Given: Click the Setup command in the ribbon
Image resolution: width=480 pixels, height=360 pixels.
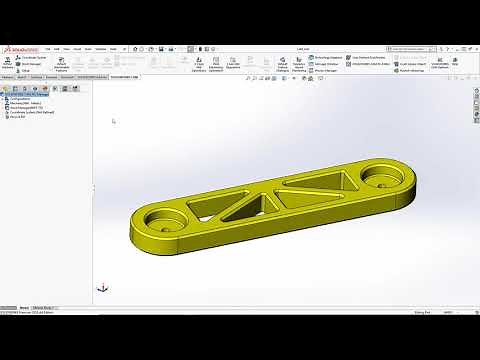Looking at the screenshot, I should click(23, 70).
